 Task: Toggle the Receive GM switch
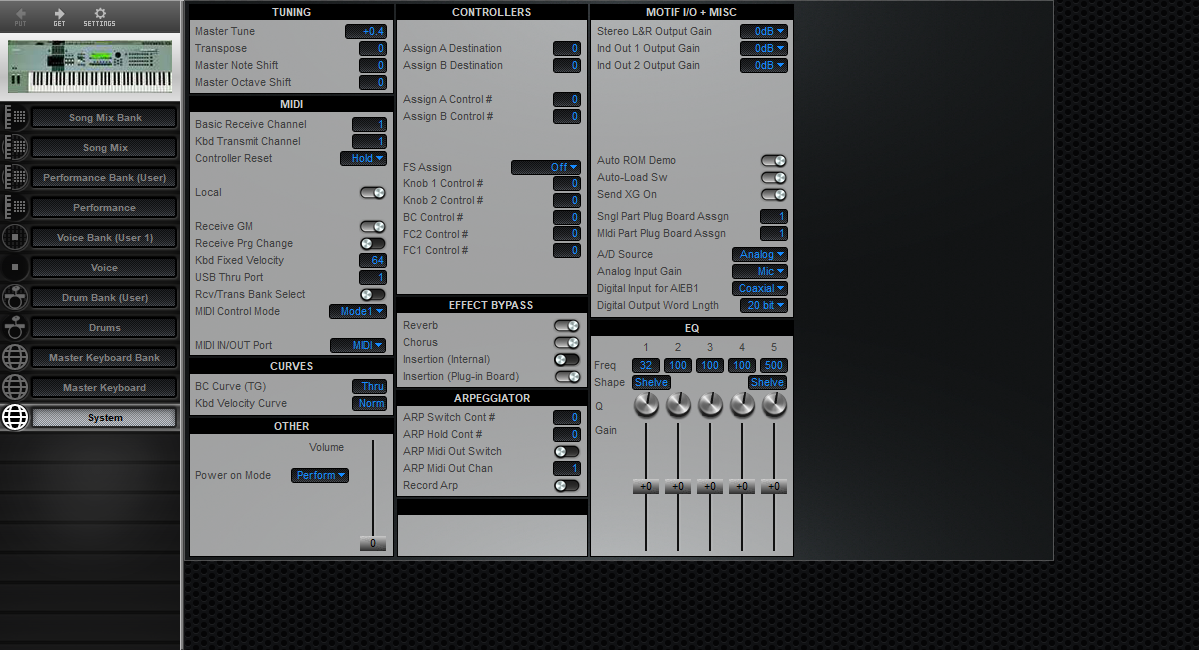coord(372,226)
